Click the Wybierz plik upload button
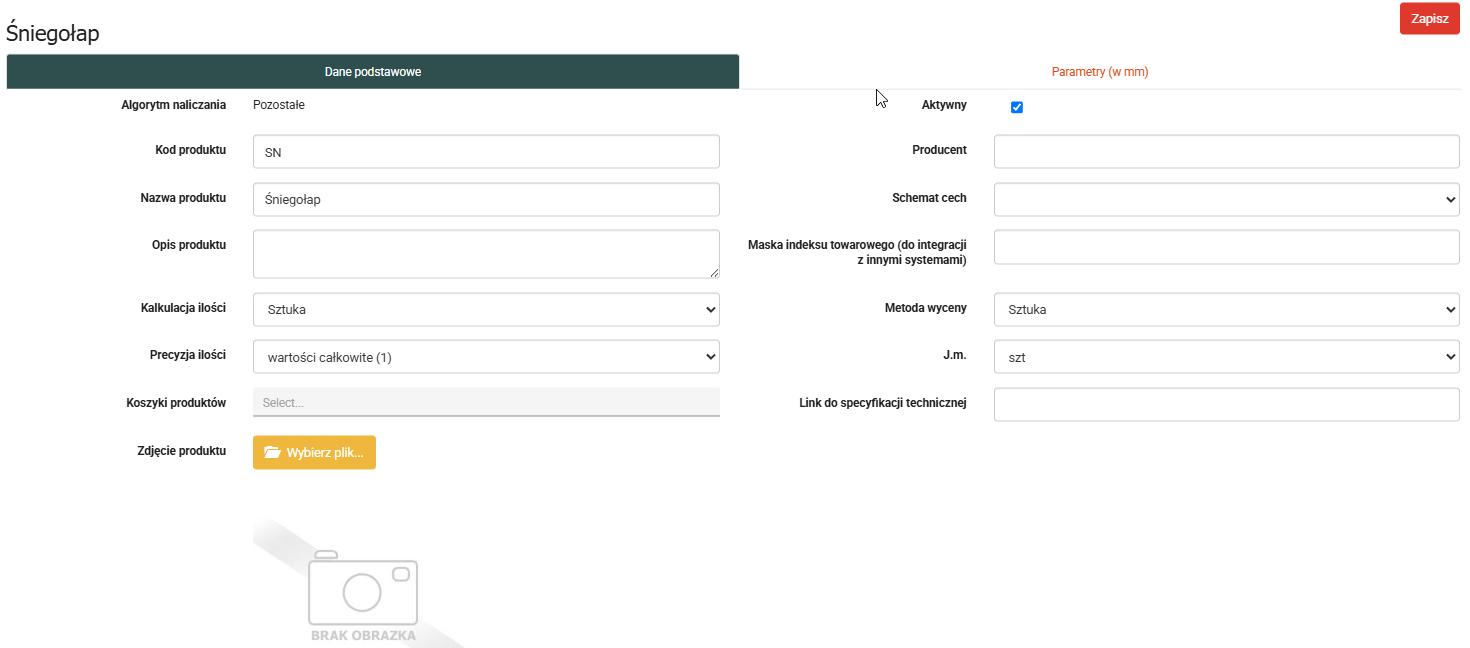The height and width of the screenshot is (648, 1470). [x=314, y=452]
